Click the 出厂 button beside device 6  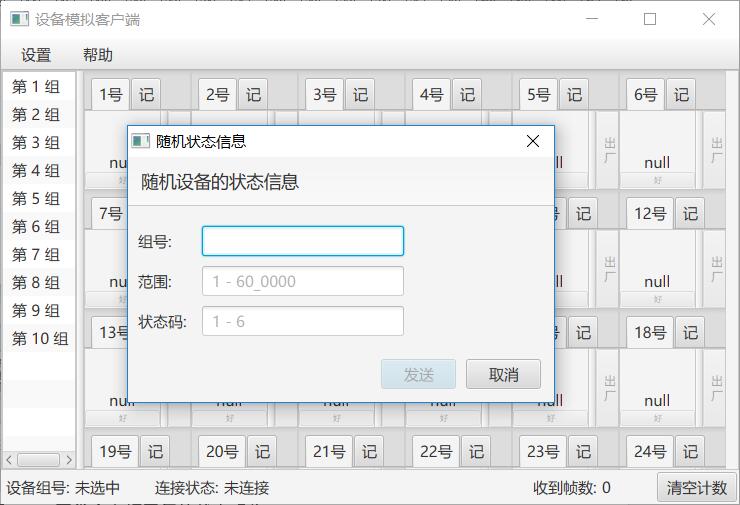click(x=715, y=150)
